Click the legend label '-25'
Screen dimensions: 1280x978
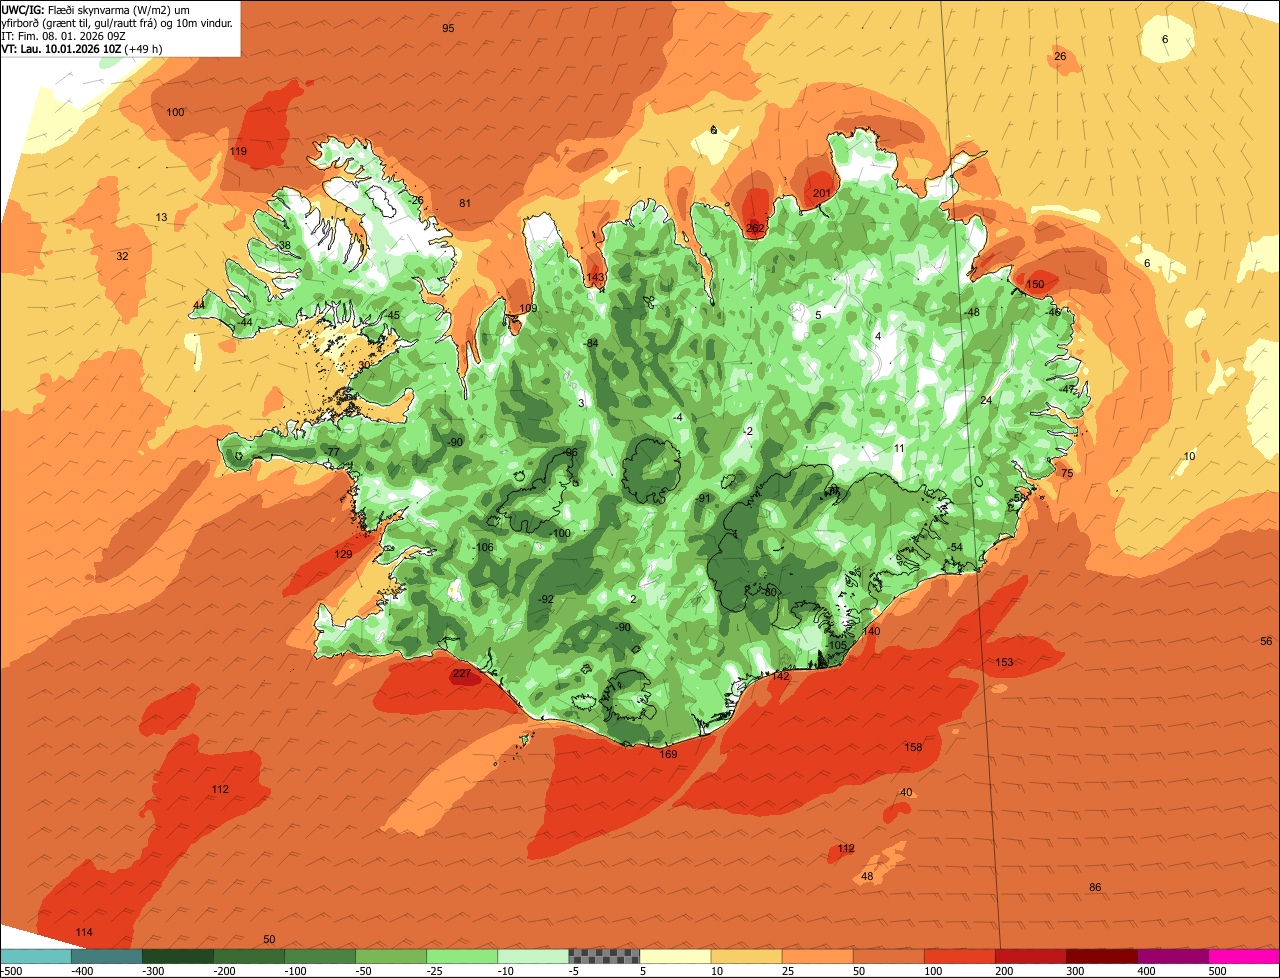pyautogui.click(x=436, y=971)
